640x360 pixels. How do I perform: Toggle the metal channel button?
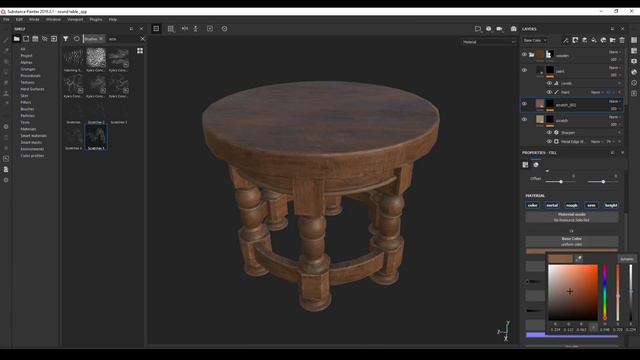552,205
